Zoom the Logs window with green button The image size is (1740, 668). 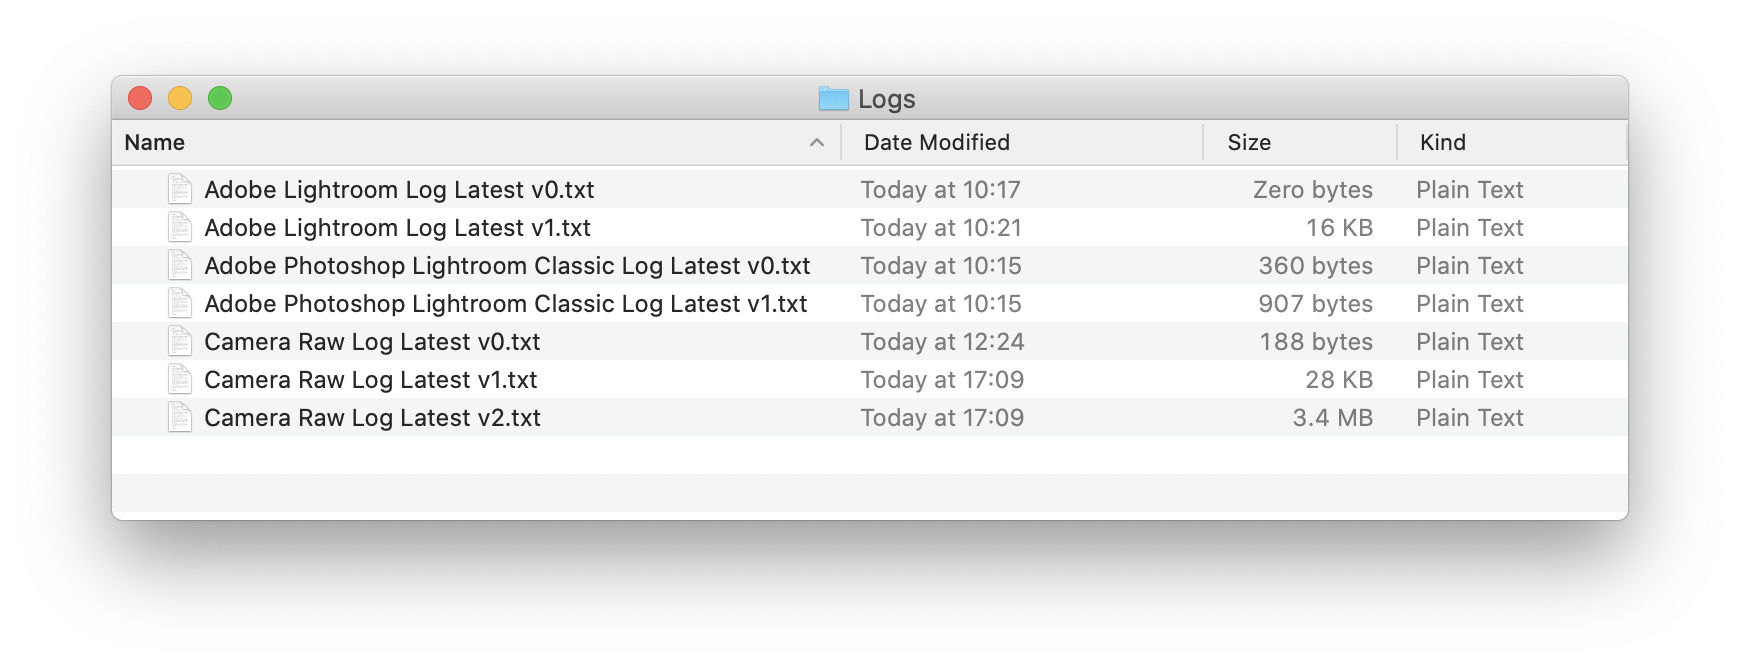coord(220,98)
